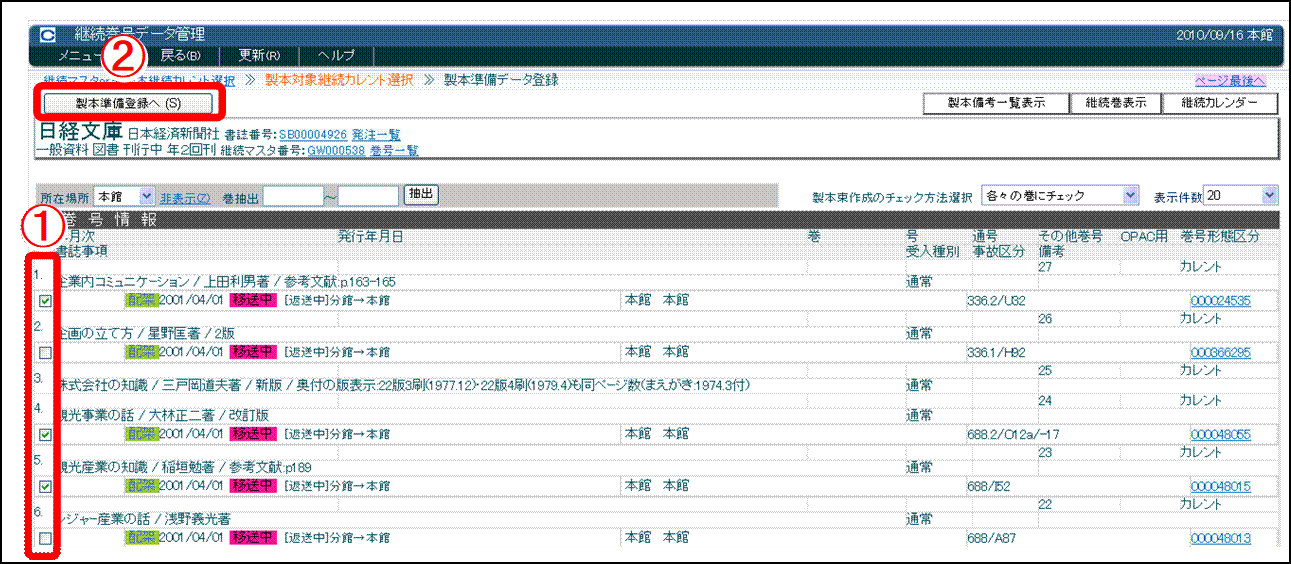Open the 表示件数 dropdown set to 20
Screen dimensions: 1291x564
[x=1241, y=196]
